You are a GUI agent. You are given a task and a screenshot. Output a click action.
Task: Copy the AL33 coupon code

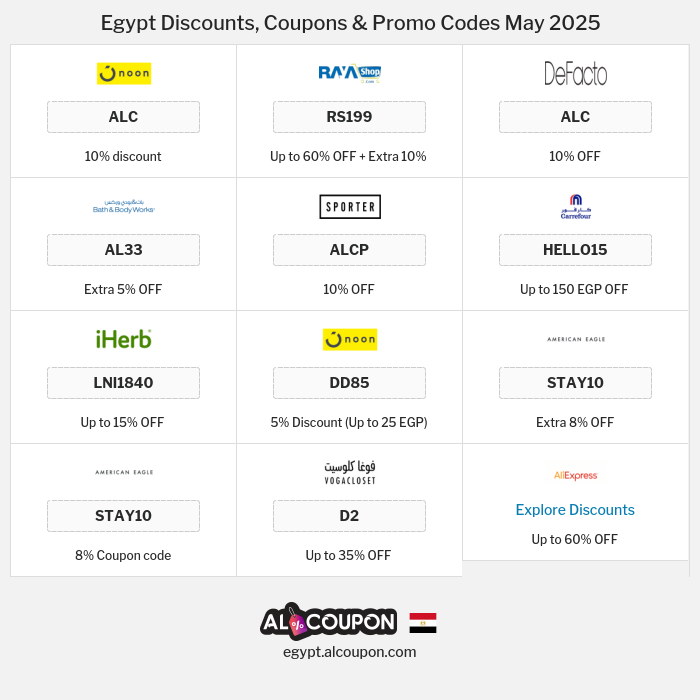pyautogui.click(x=123, y=250)
